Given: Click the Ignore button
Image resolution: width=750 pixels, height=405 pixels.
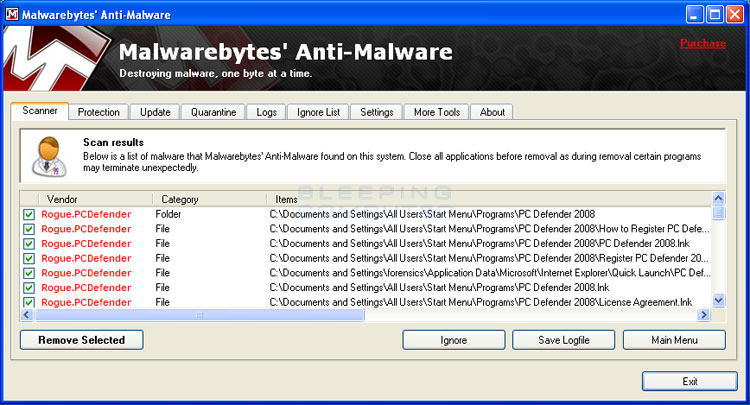Looking at the screenshot, I should [453, 340].
